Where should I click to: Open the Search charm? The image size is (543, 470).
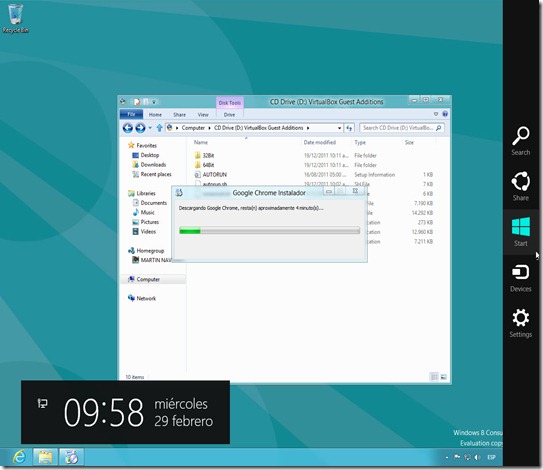[x=520, y=141]
